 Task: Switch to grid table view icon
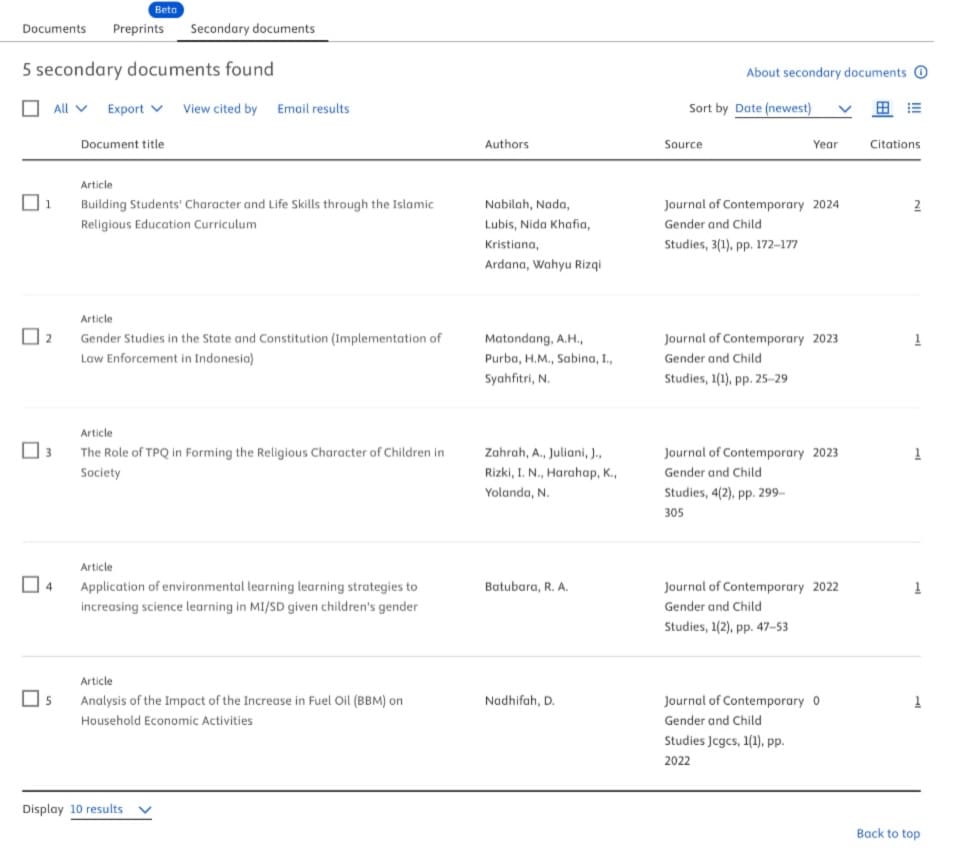pos(883,108)
